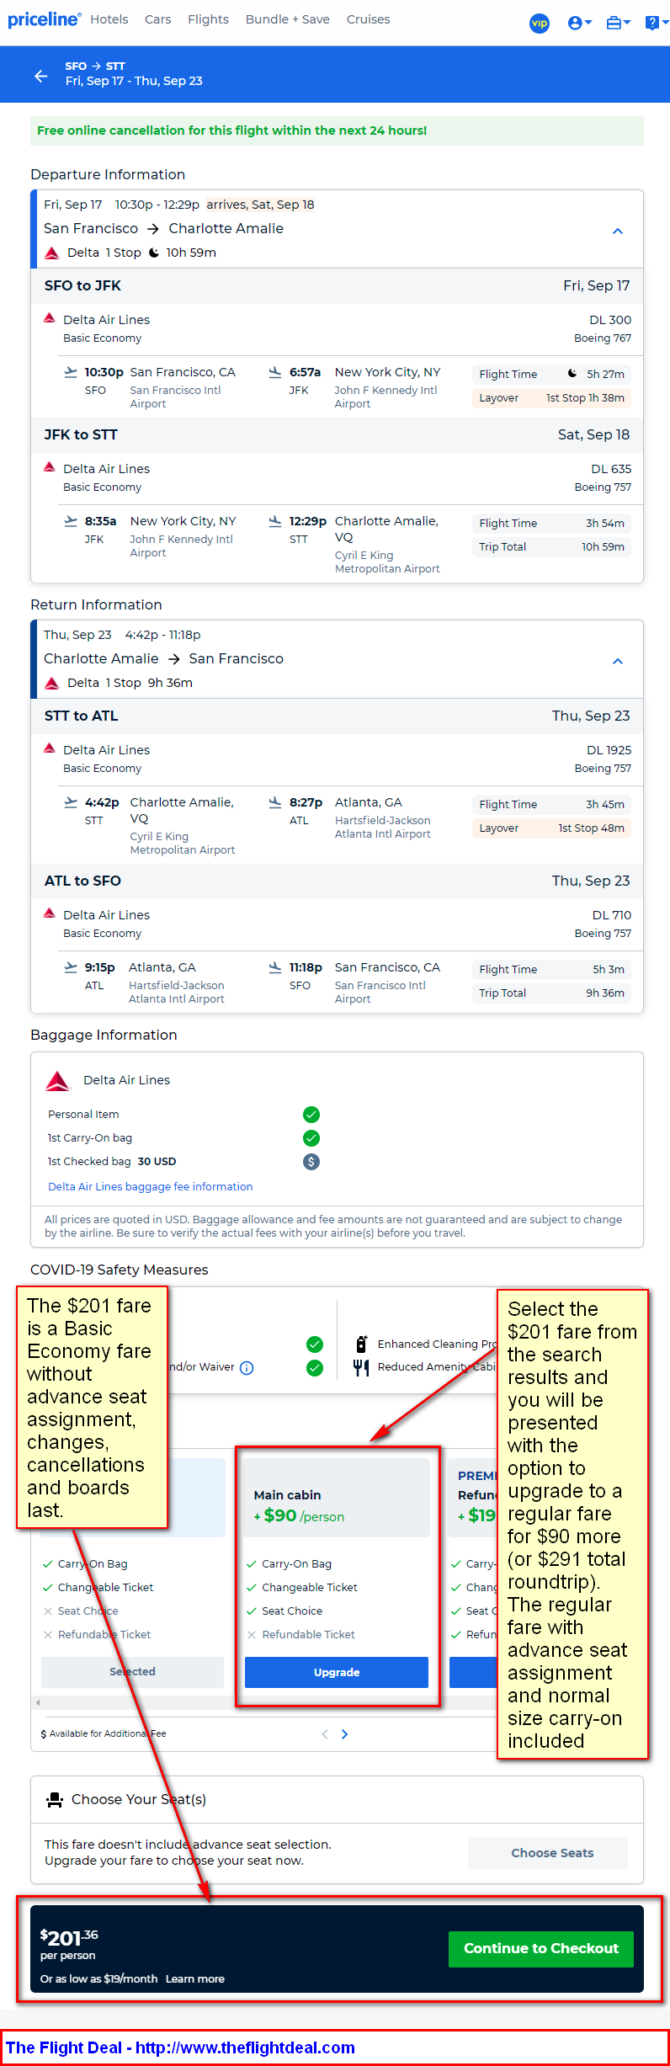Click the back arrow in the blue header
This screenshot has width=670, height=2066.
pyautogui.click(x=41, y=75)
